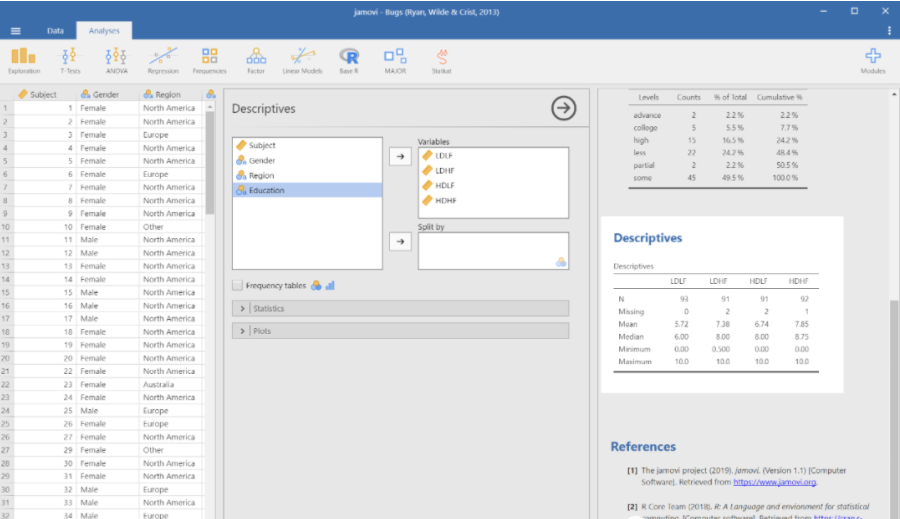Screen dimensions: 900x519
Task: Expand the Plots options section
Action: (x=400, y=331)
